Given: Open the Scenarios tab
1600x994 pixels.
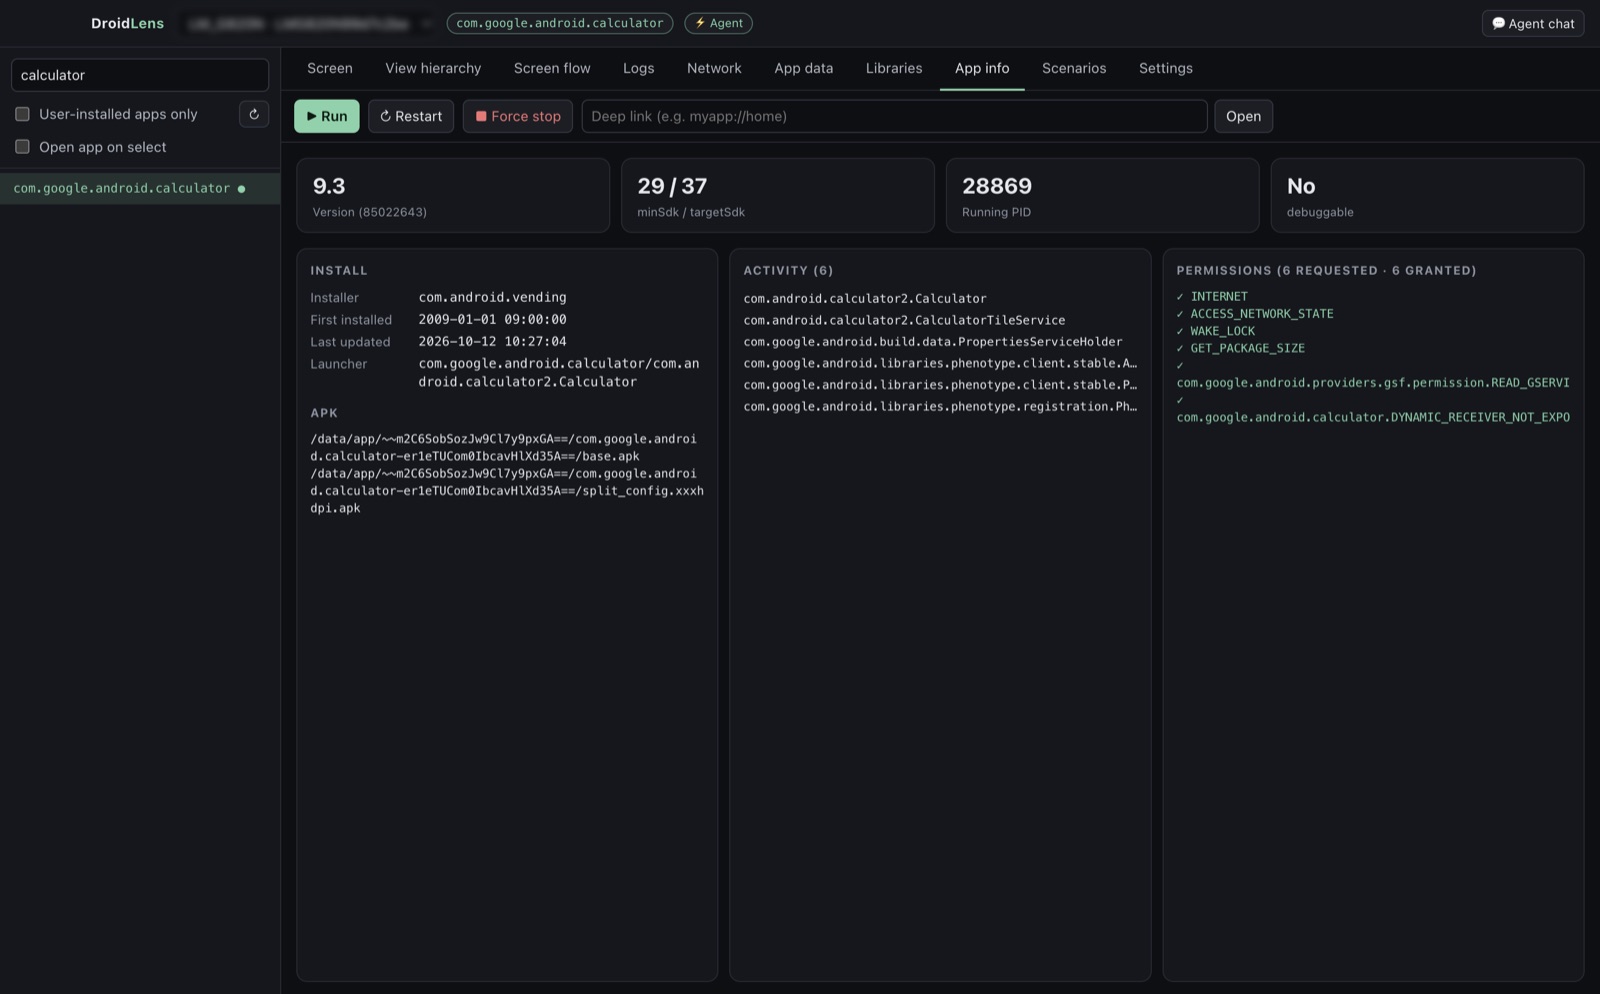Looking at the screenshot, I should point(1074,68).
